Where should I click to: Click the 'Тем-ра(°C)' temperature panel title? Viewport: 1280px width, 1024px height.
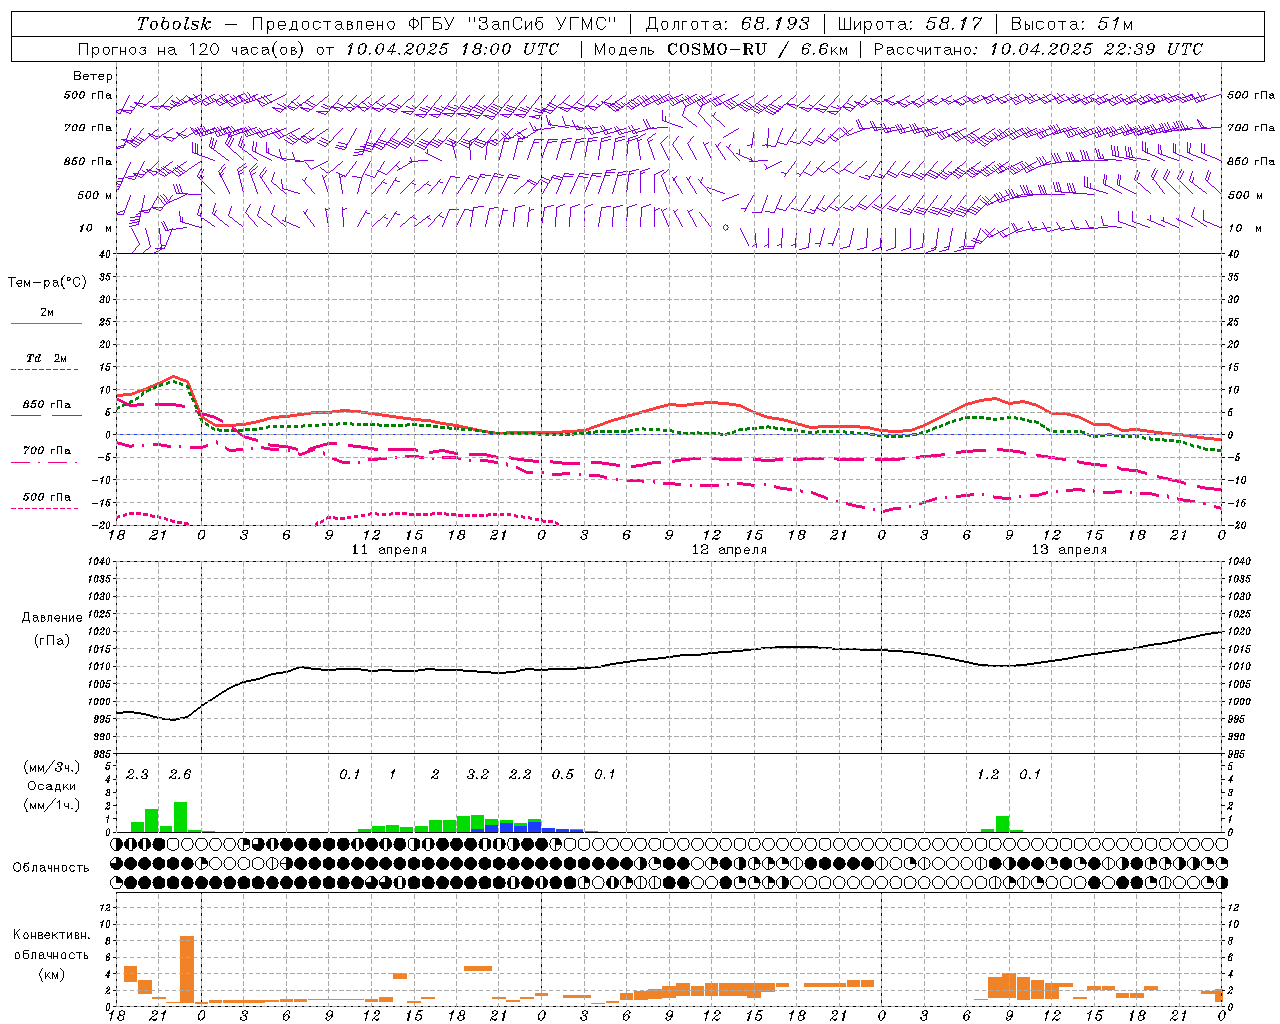click(47, 283)
